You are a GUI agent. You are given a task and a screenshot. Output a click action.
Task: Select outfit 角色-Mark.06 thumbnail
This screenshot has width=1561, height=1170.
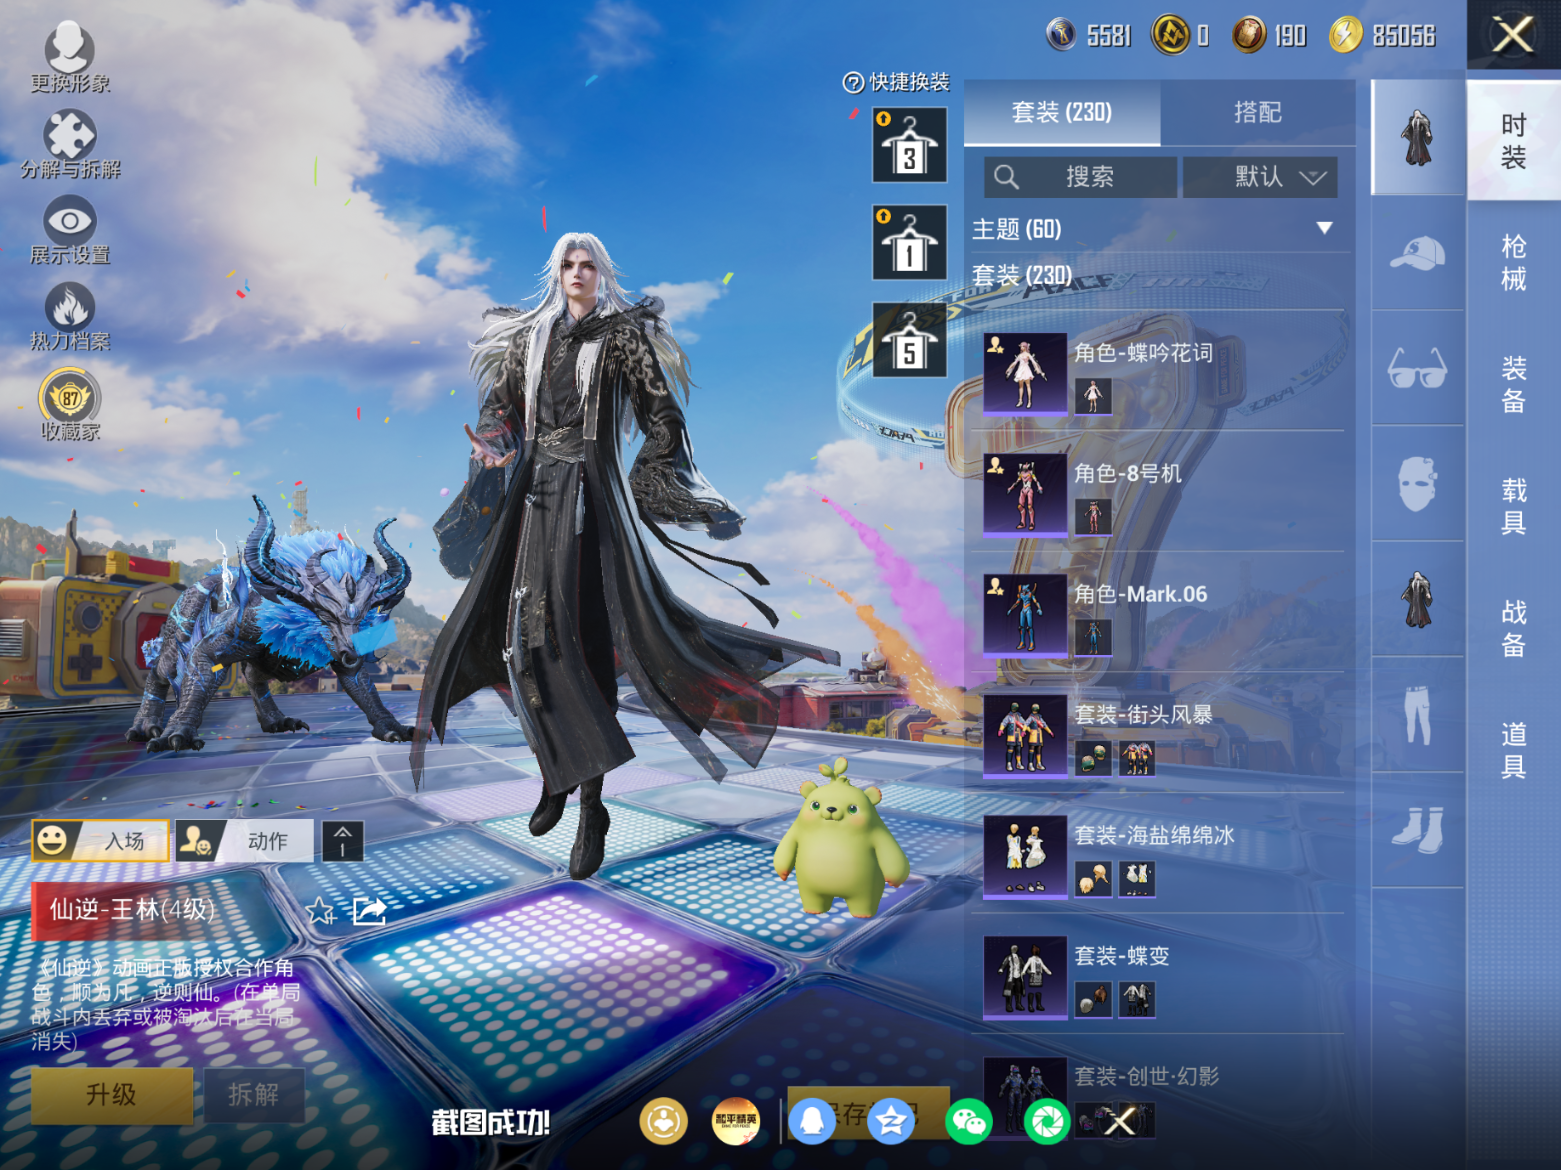(x=1025, y=616)
